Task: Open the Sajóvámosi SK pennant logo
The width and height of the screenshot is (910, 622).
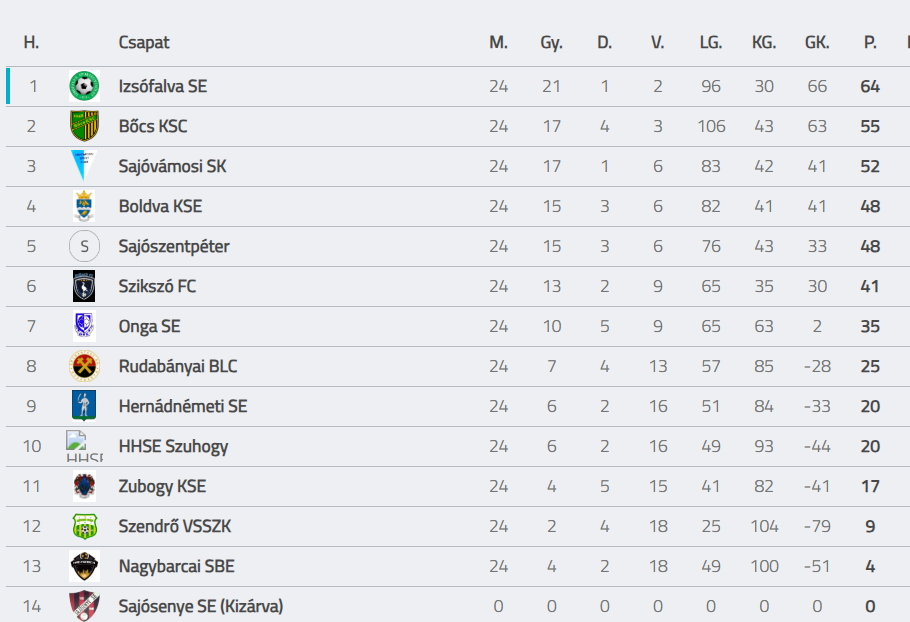Action: pyautogui.click(x=84, y=166)
